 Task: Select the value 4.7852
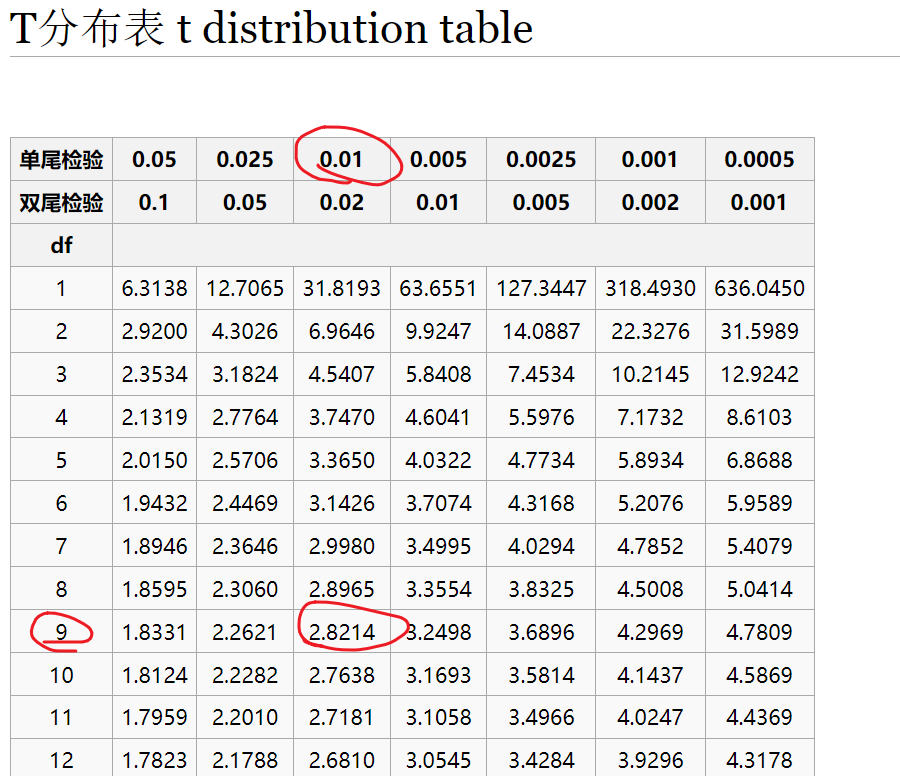click(650, 546)
